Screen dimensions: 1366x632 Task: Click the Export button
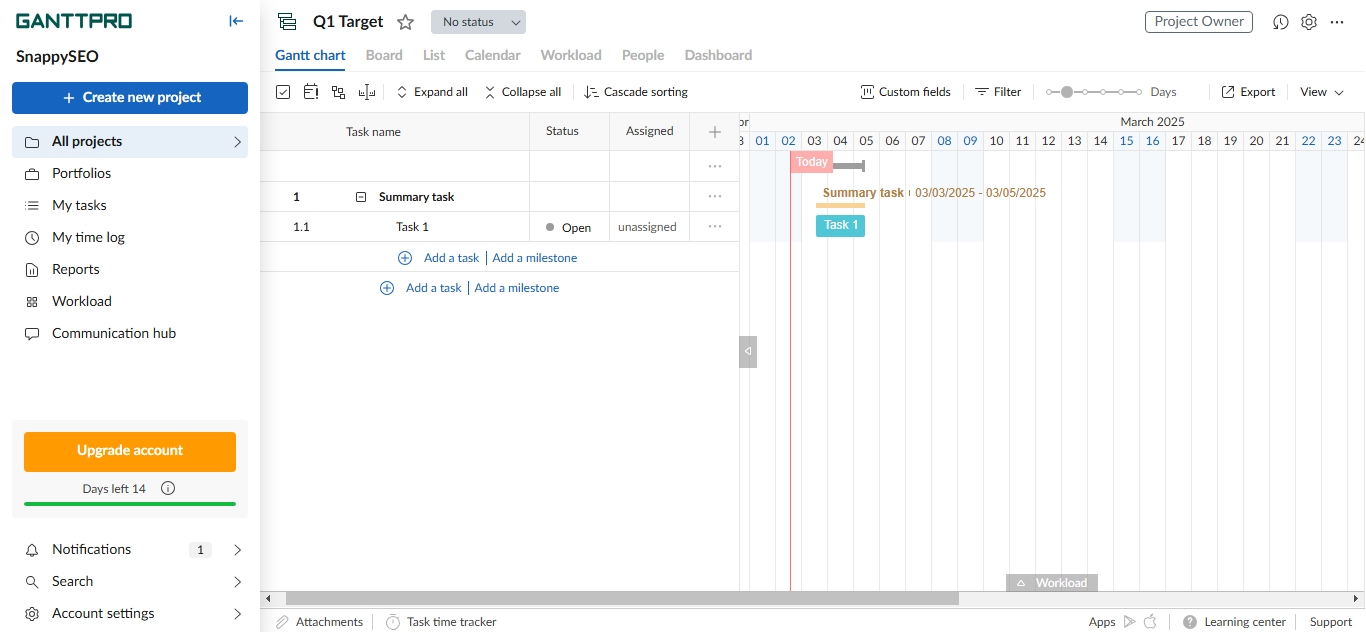tap(1248, 92)
